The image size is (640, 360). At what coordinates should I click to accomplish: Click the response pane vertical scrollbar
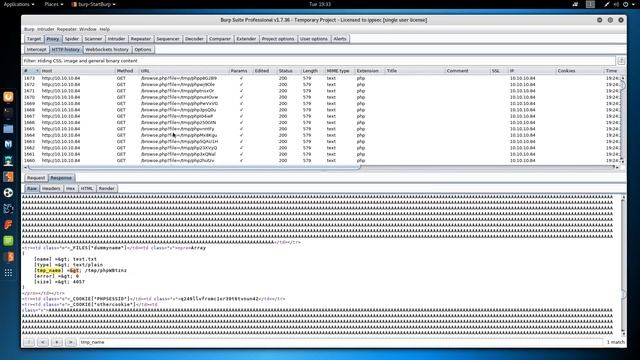click(623, 265)
